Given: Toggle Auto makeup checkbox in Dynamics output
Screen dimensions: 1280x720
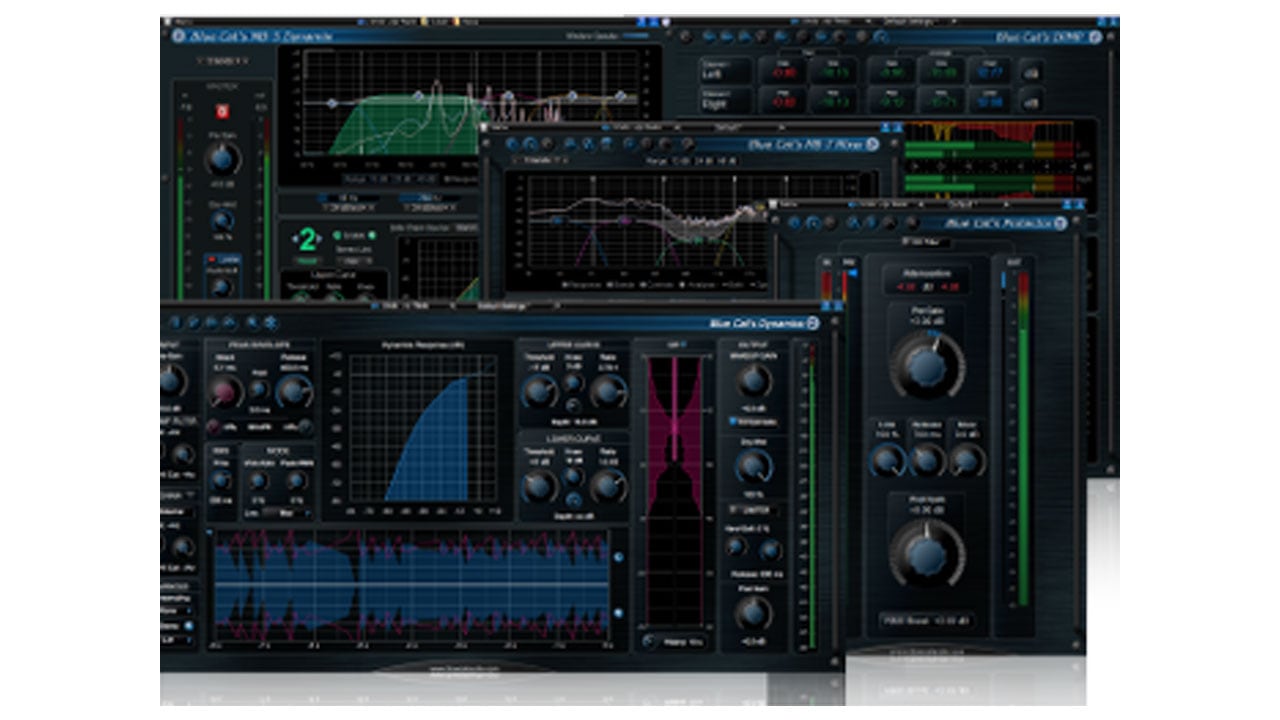Looking at the screenshot, I should pyautogui.click(x=734, y=422).
